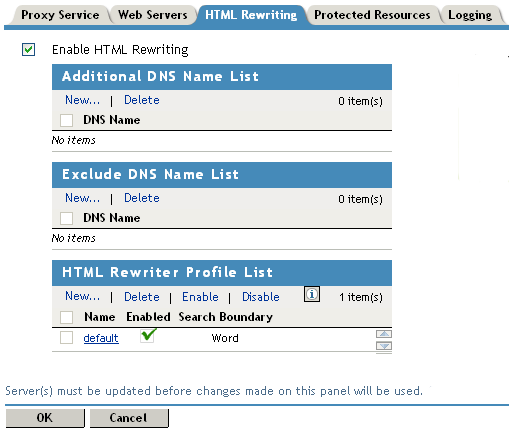
Task: Click the Name column header
Action: tap(100, 317)
